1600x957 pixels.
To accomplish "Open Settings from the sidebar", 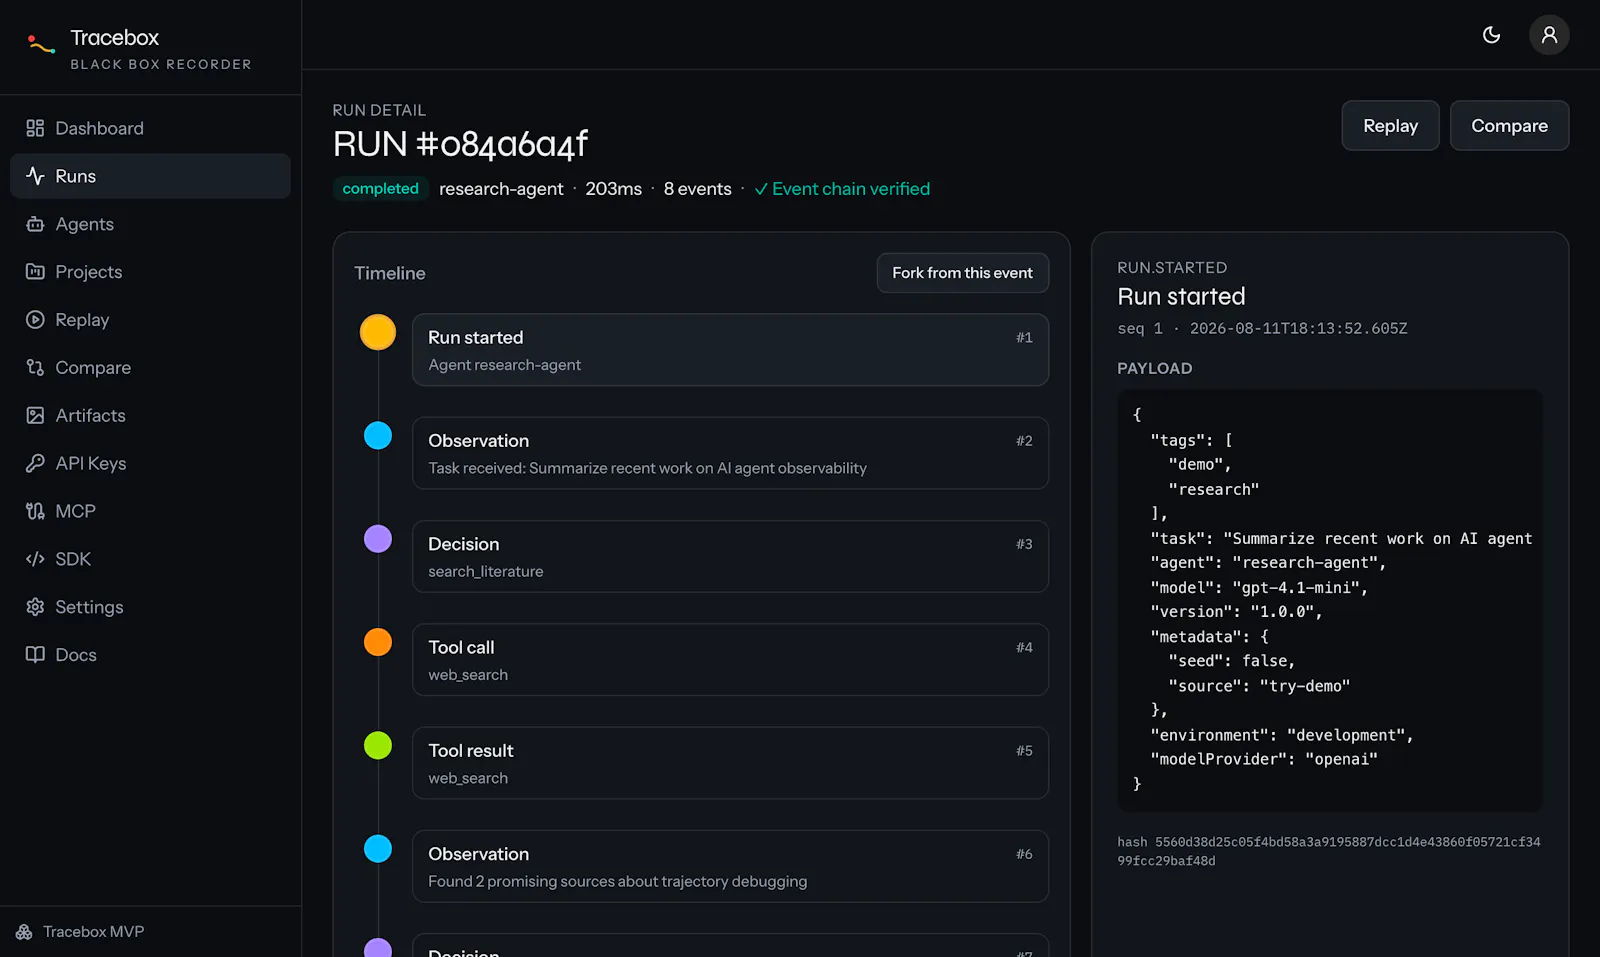I will point(150,607).
